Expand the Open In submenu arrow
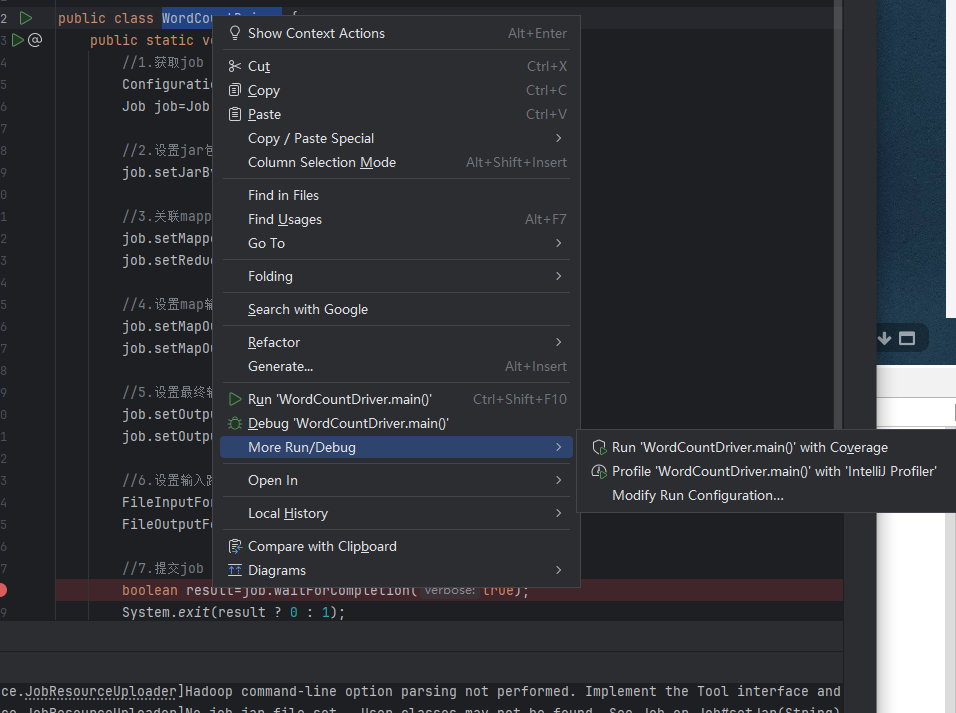The width and height of the screenshot is (956, 713). 558,480
